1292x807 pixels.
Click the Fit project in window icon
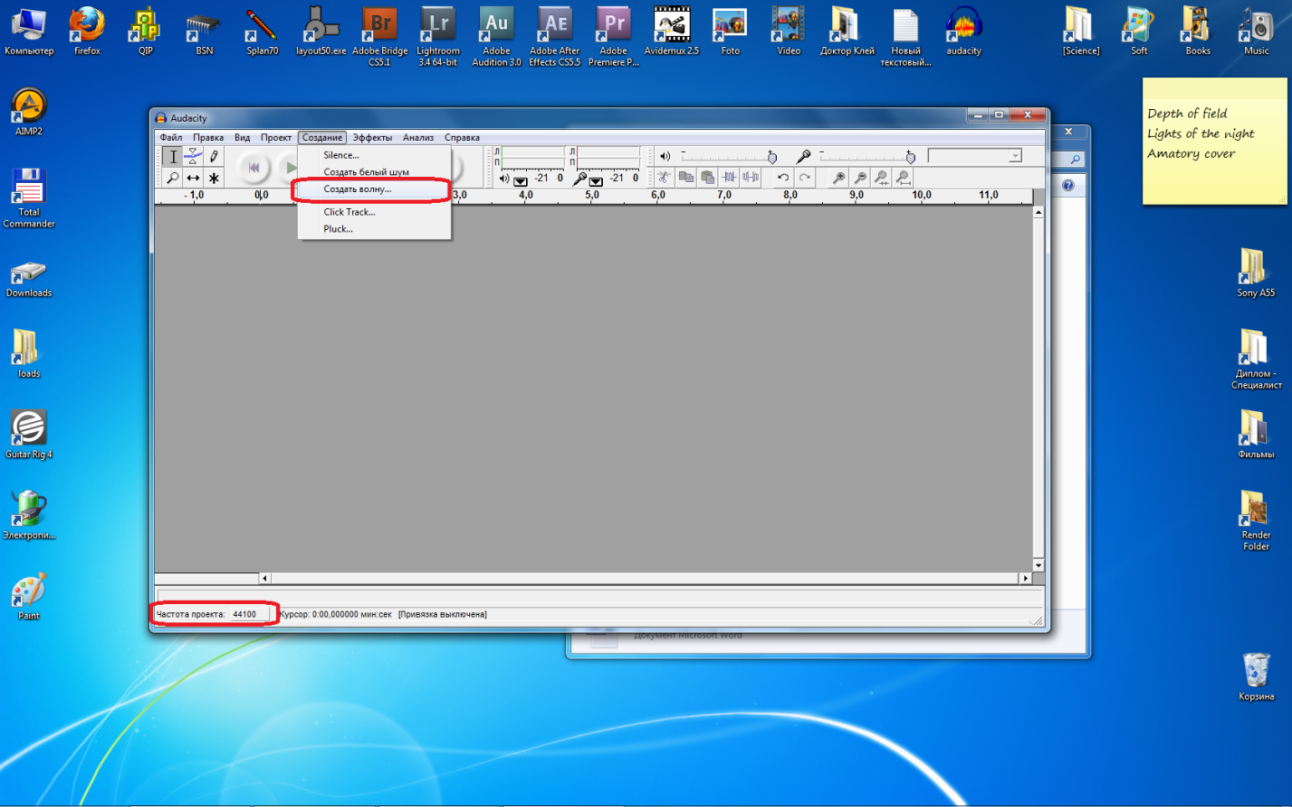point(903,177)
